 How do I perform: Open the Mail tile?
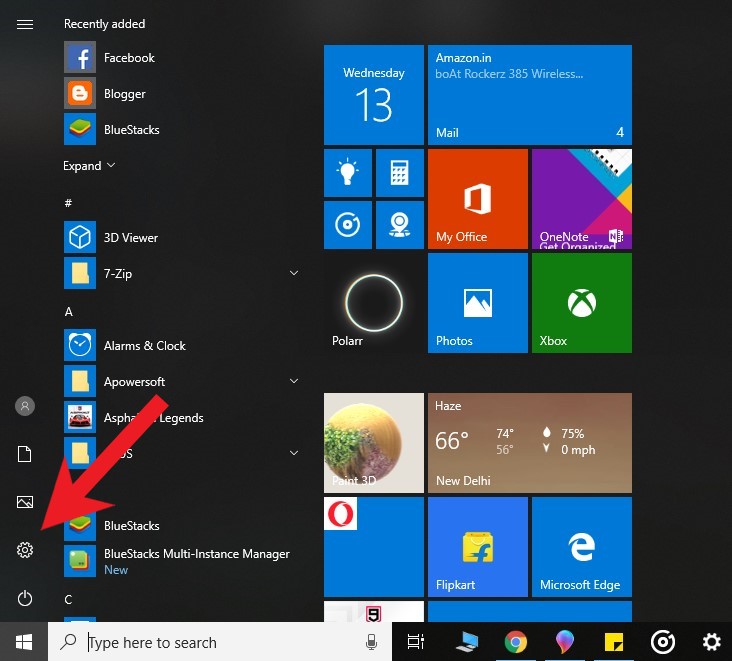click(530, 95)
